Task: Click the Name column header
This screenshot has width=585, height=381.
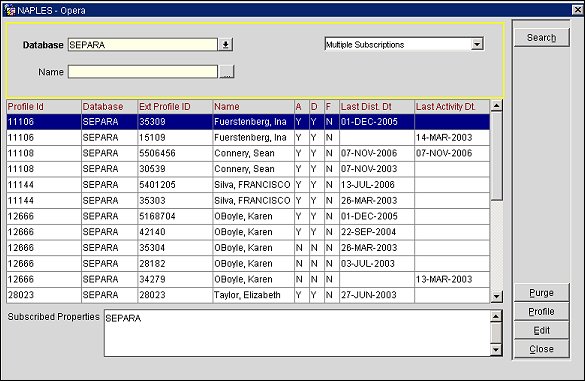Action: [253, 107]
